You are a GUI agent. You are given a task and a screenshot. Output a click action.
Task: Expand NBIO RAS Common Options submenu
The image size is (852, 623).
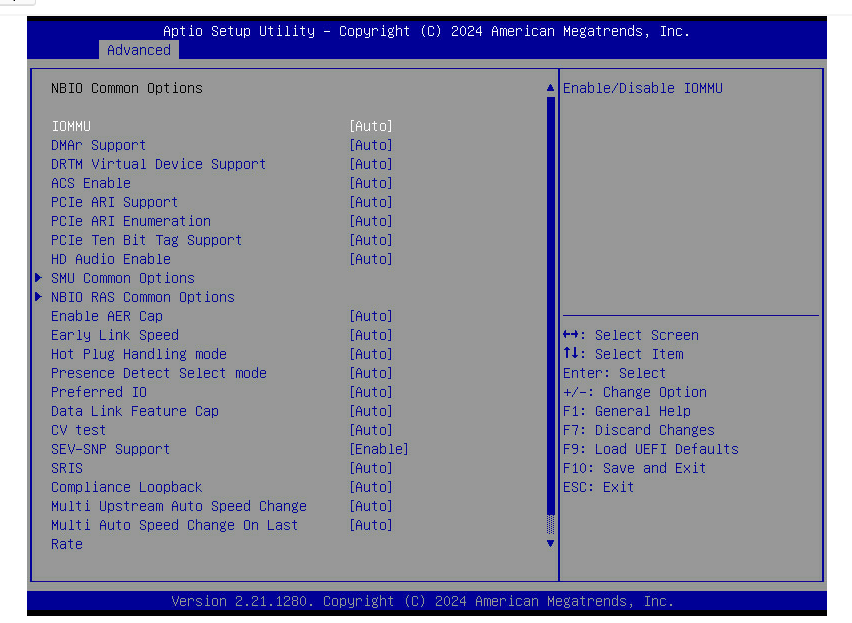tap(142, 297)
